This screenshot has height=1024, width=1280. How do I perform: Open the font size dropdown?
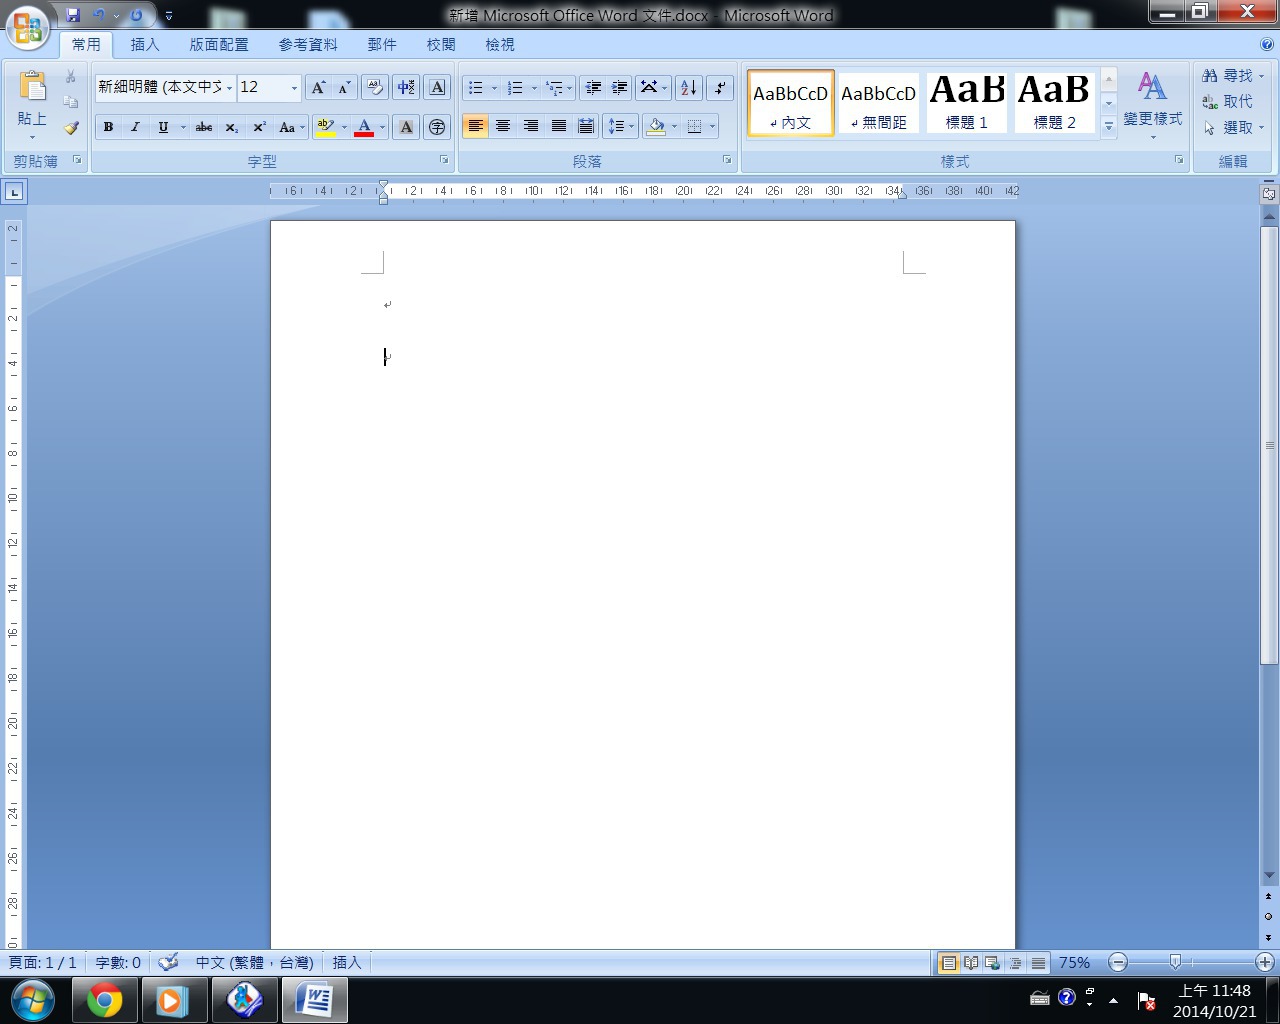294,88
